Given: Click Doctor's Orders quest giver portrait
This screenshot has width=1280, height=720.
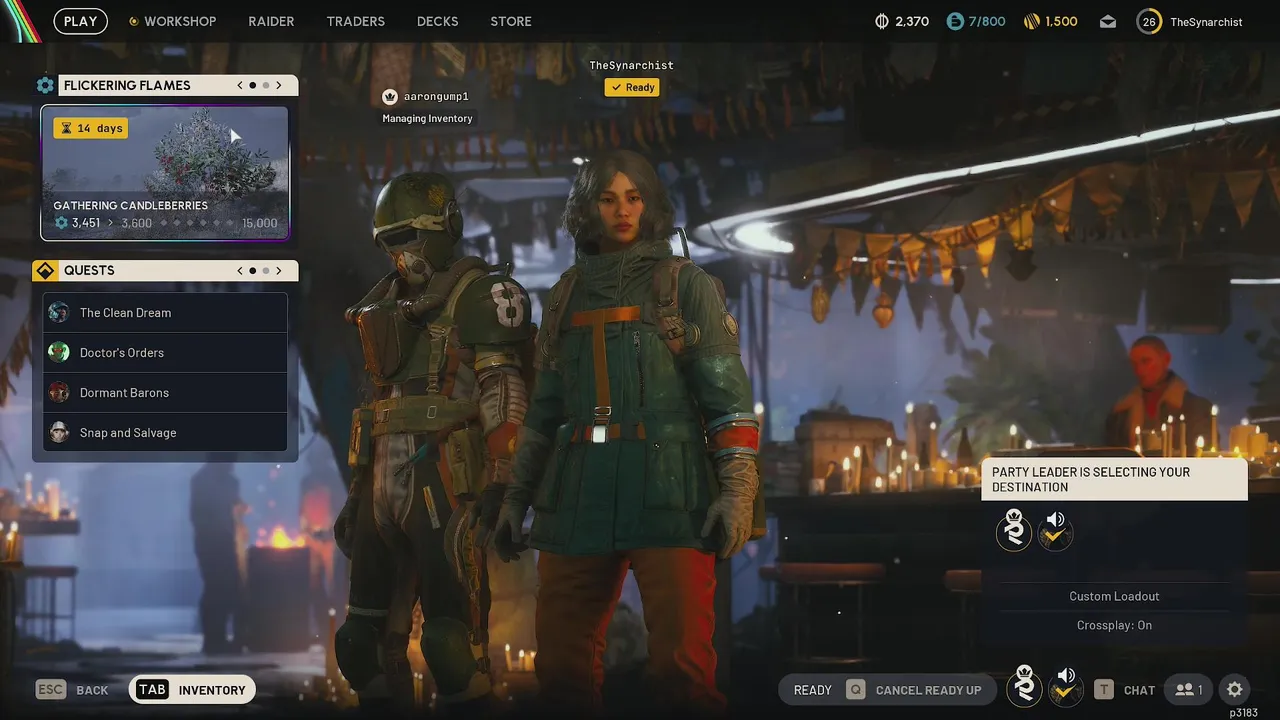Looking at the screenshot, I should (x=59, y=352).
